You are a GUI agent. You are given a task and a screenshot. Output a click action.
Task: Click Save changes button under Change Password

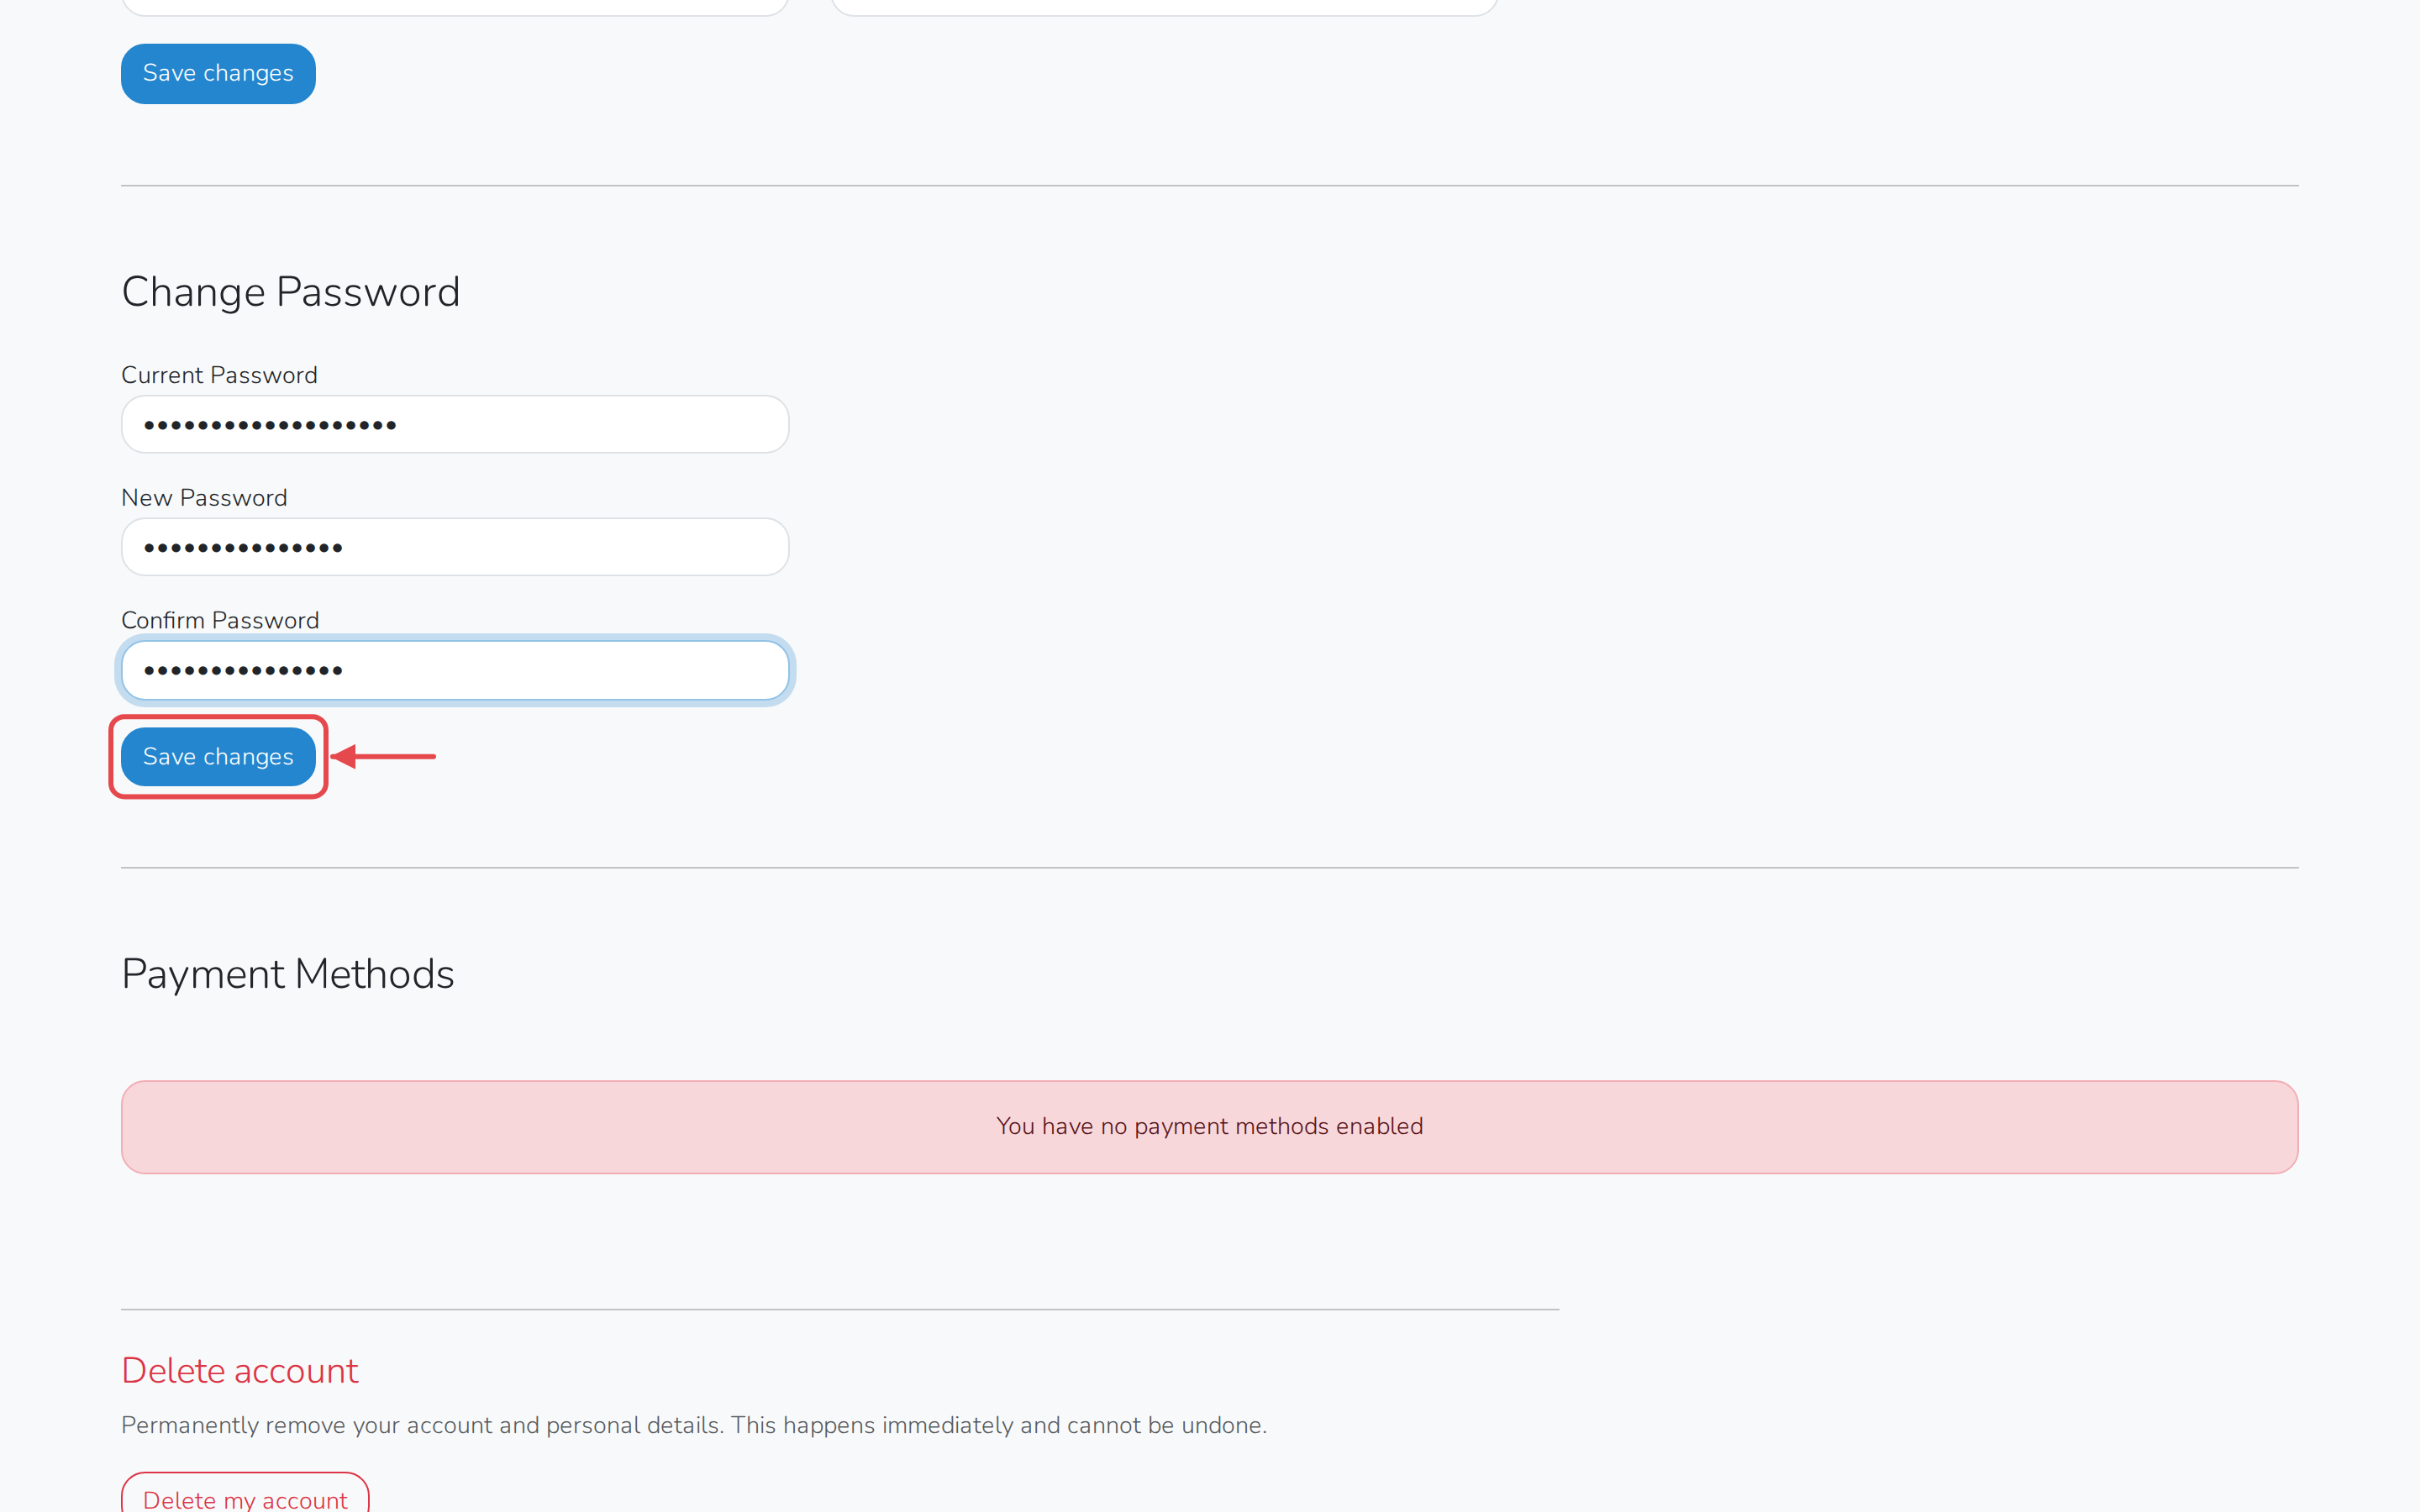pyautogui.click(x=218, y=756)
